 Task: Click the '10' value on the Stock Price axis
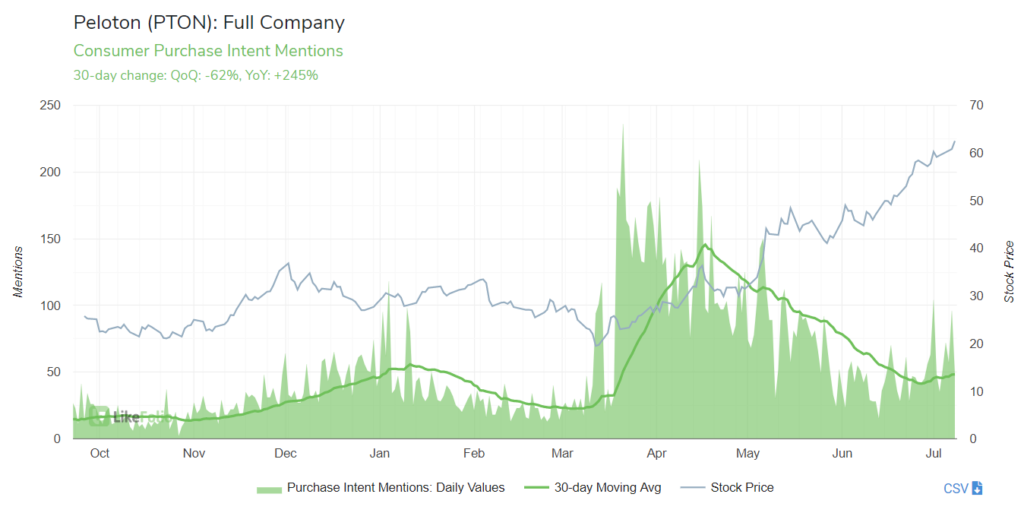point(976,392)
